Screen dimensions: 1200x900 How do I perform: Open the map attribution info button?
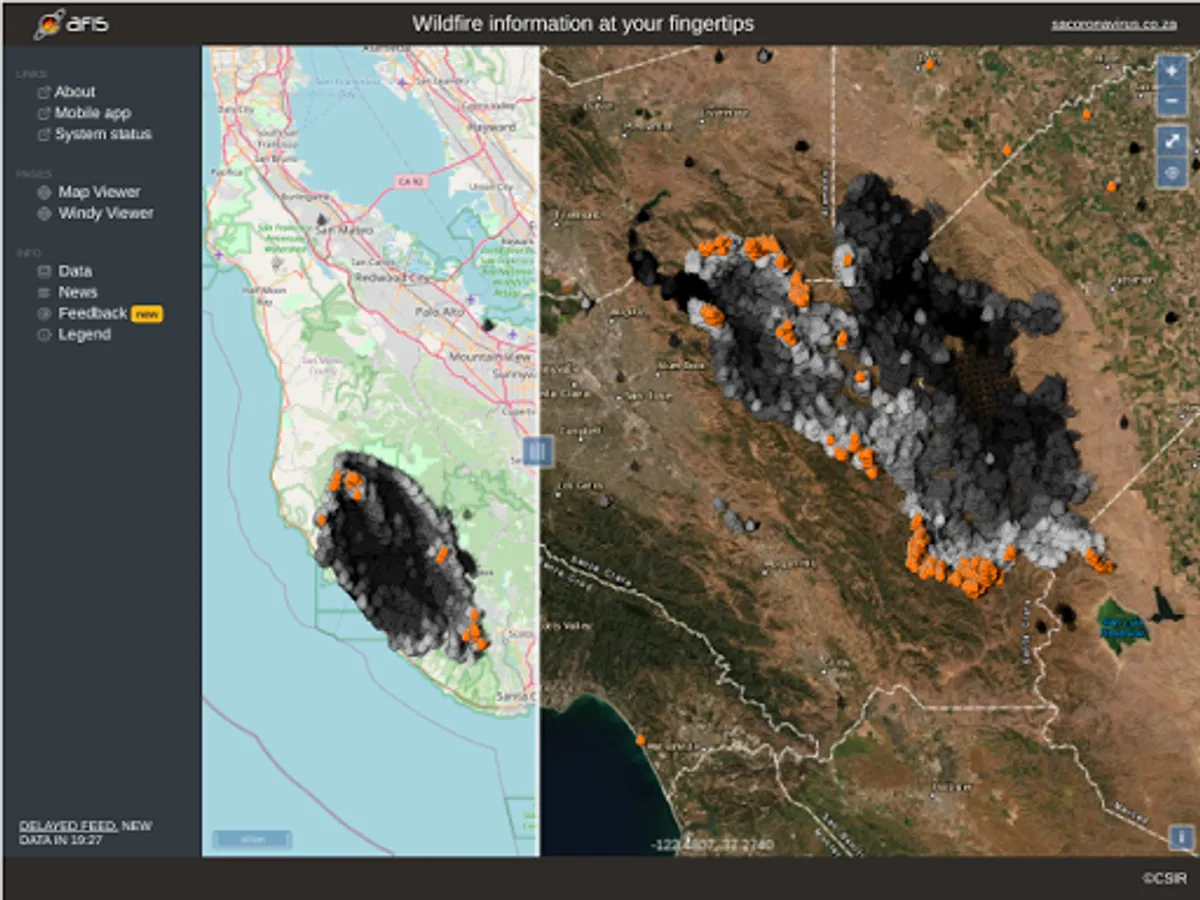(1181, 837)
